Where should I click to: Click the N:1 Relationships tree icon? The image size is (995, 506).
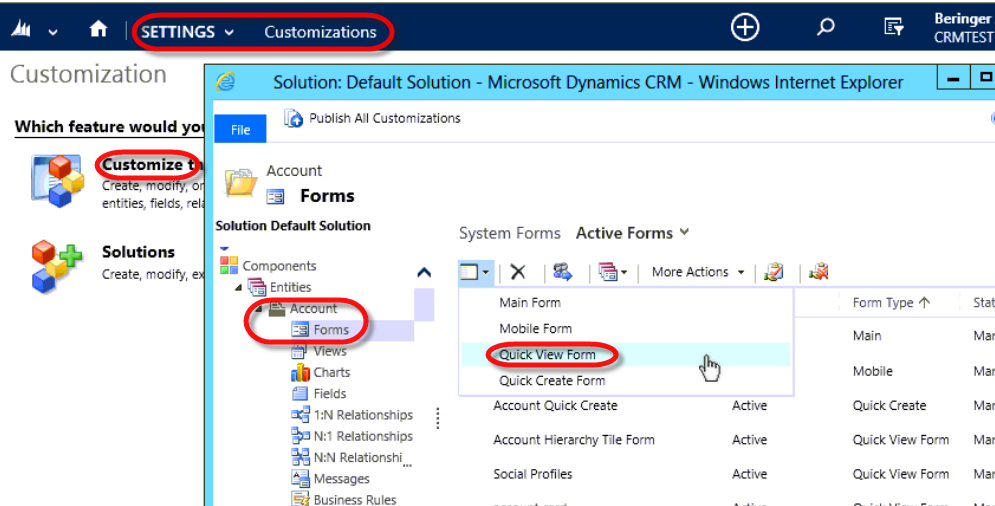300,436
